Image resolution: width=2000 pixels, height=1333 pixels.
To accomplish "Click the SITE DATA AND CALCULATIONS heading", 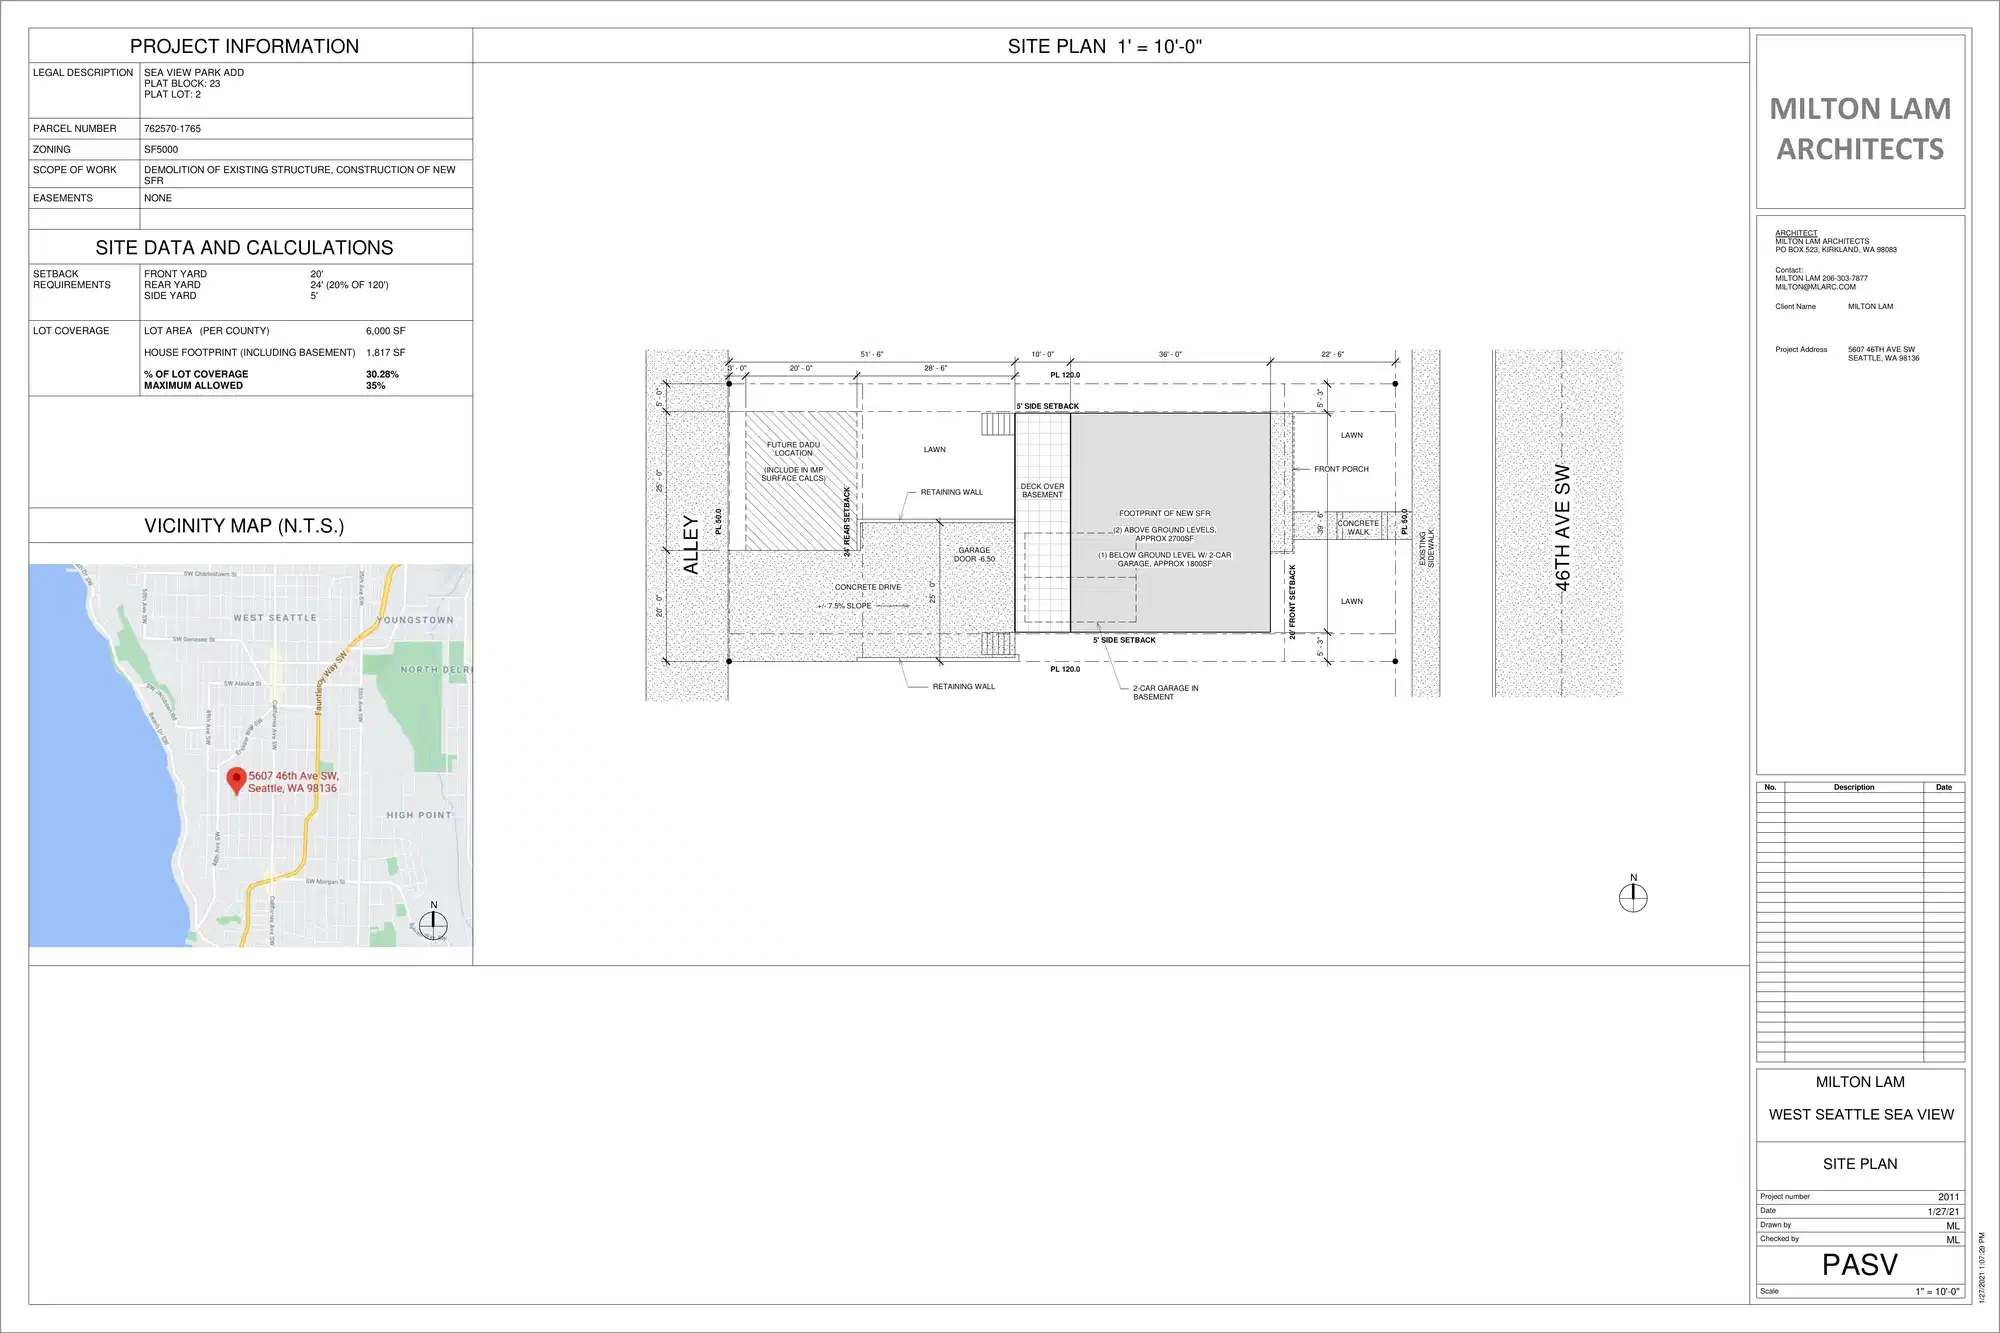I will (244, 247).
